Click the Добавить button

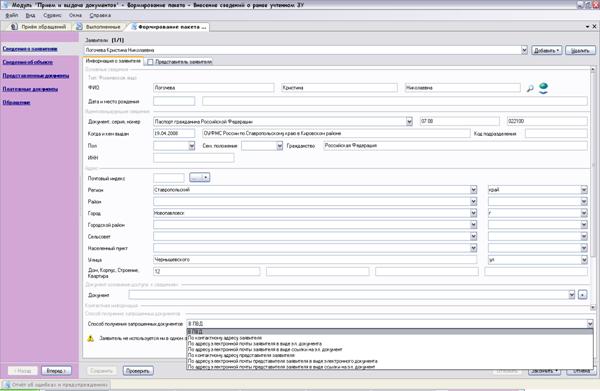(546, 50)
